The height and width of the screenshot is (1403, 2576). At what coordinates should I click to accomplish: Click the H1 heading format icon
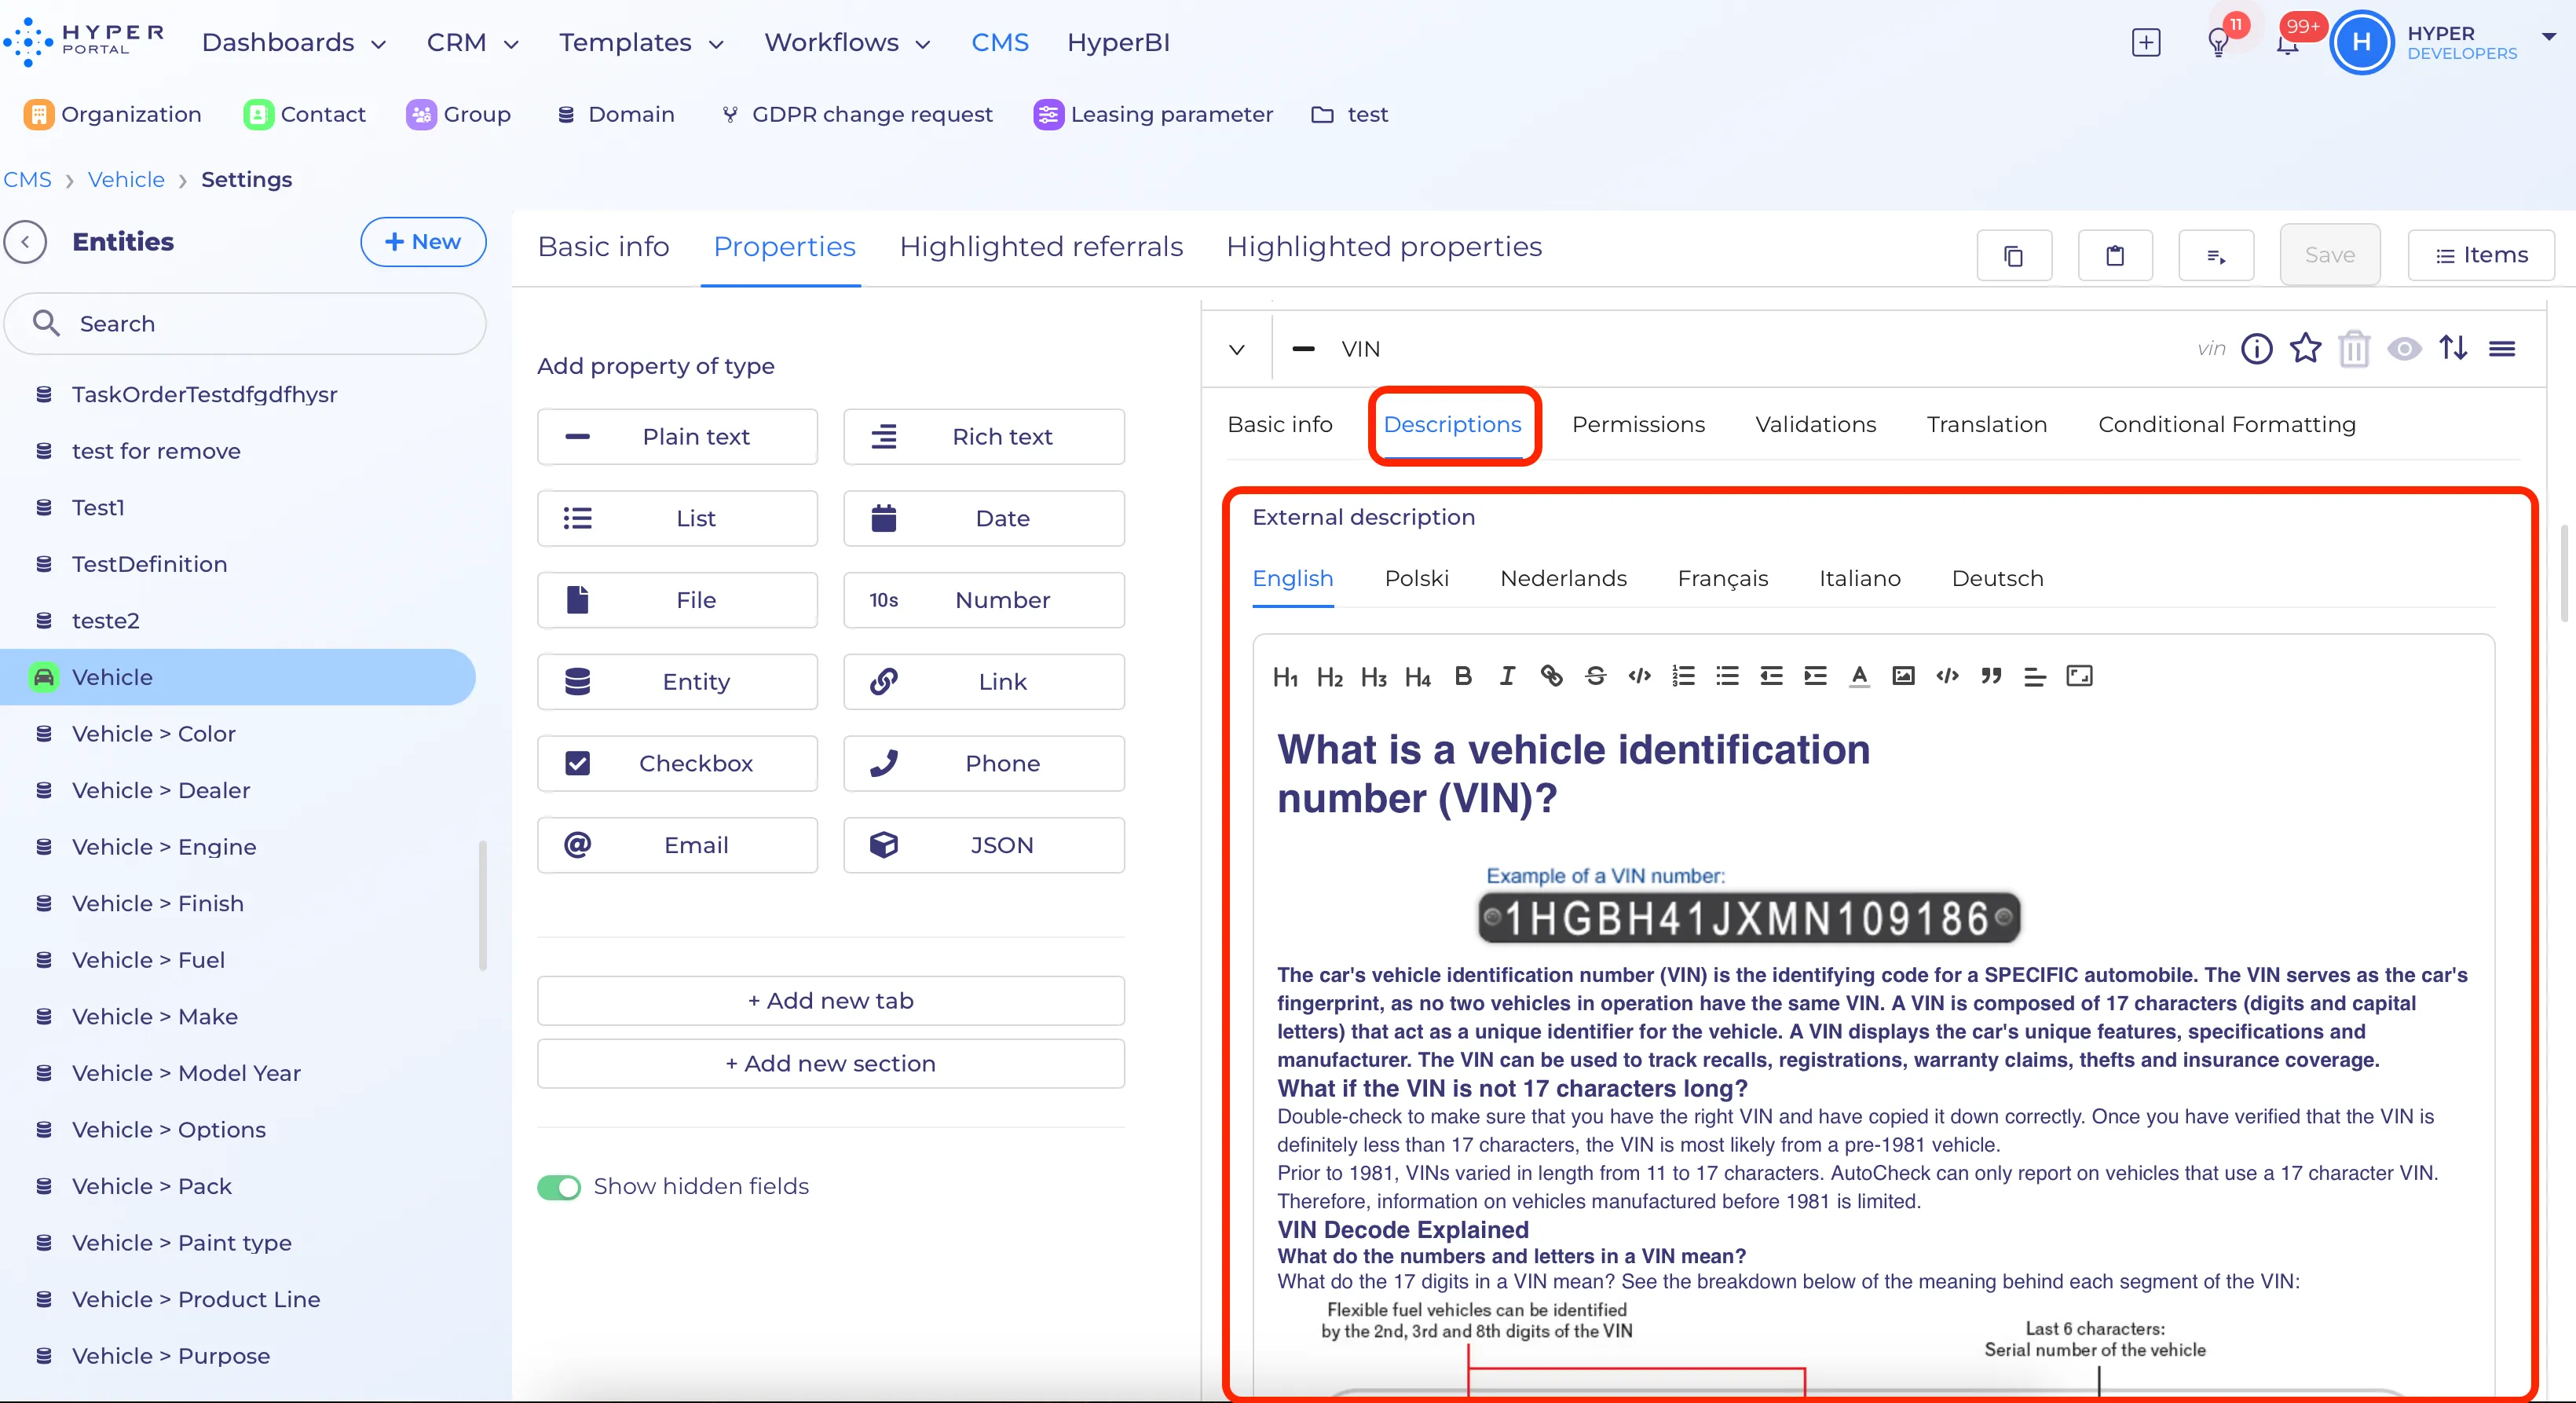point(1285,677)
